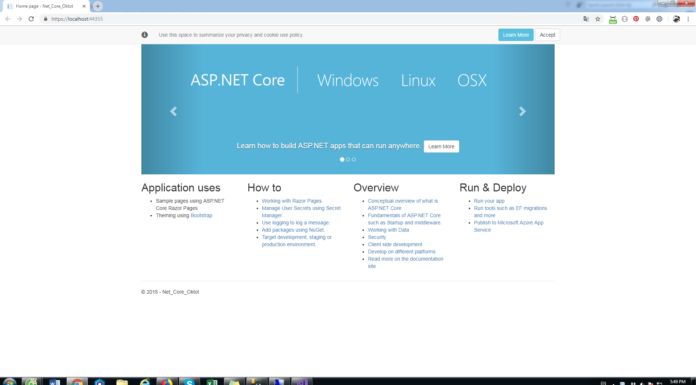Switch to Google Chrome in taskbar
The width and height of the screenshot is (696, 385).
point(77,382)
